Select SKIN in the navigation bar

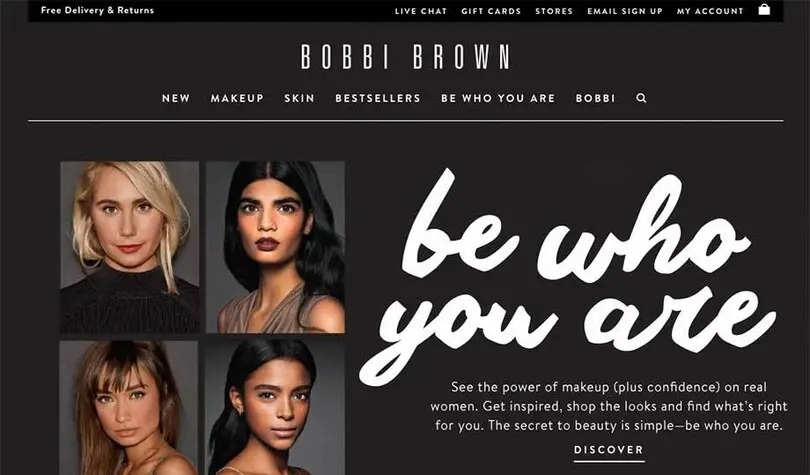coord(299,98)
